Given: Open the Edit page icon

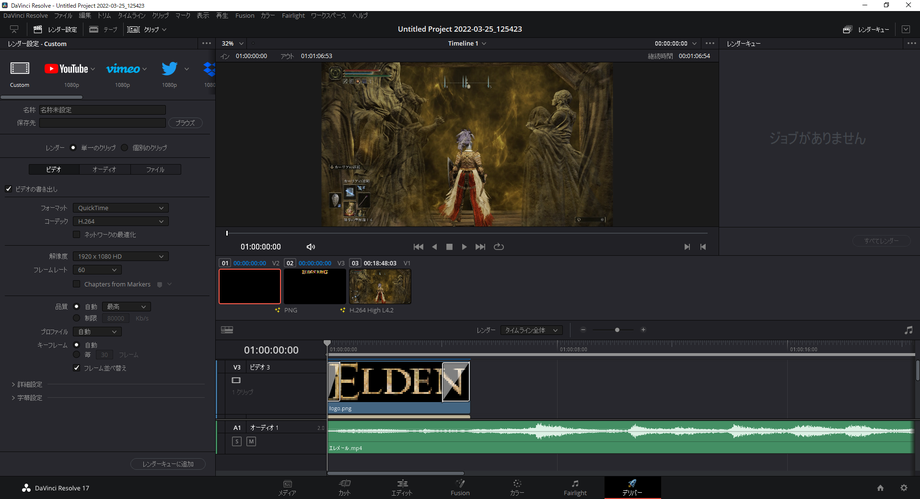Looking at the screenshot, I should (402, 488).
